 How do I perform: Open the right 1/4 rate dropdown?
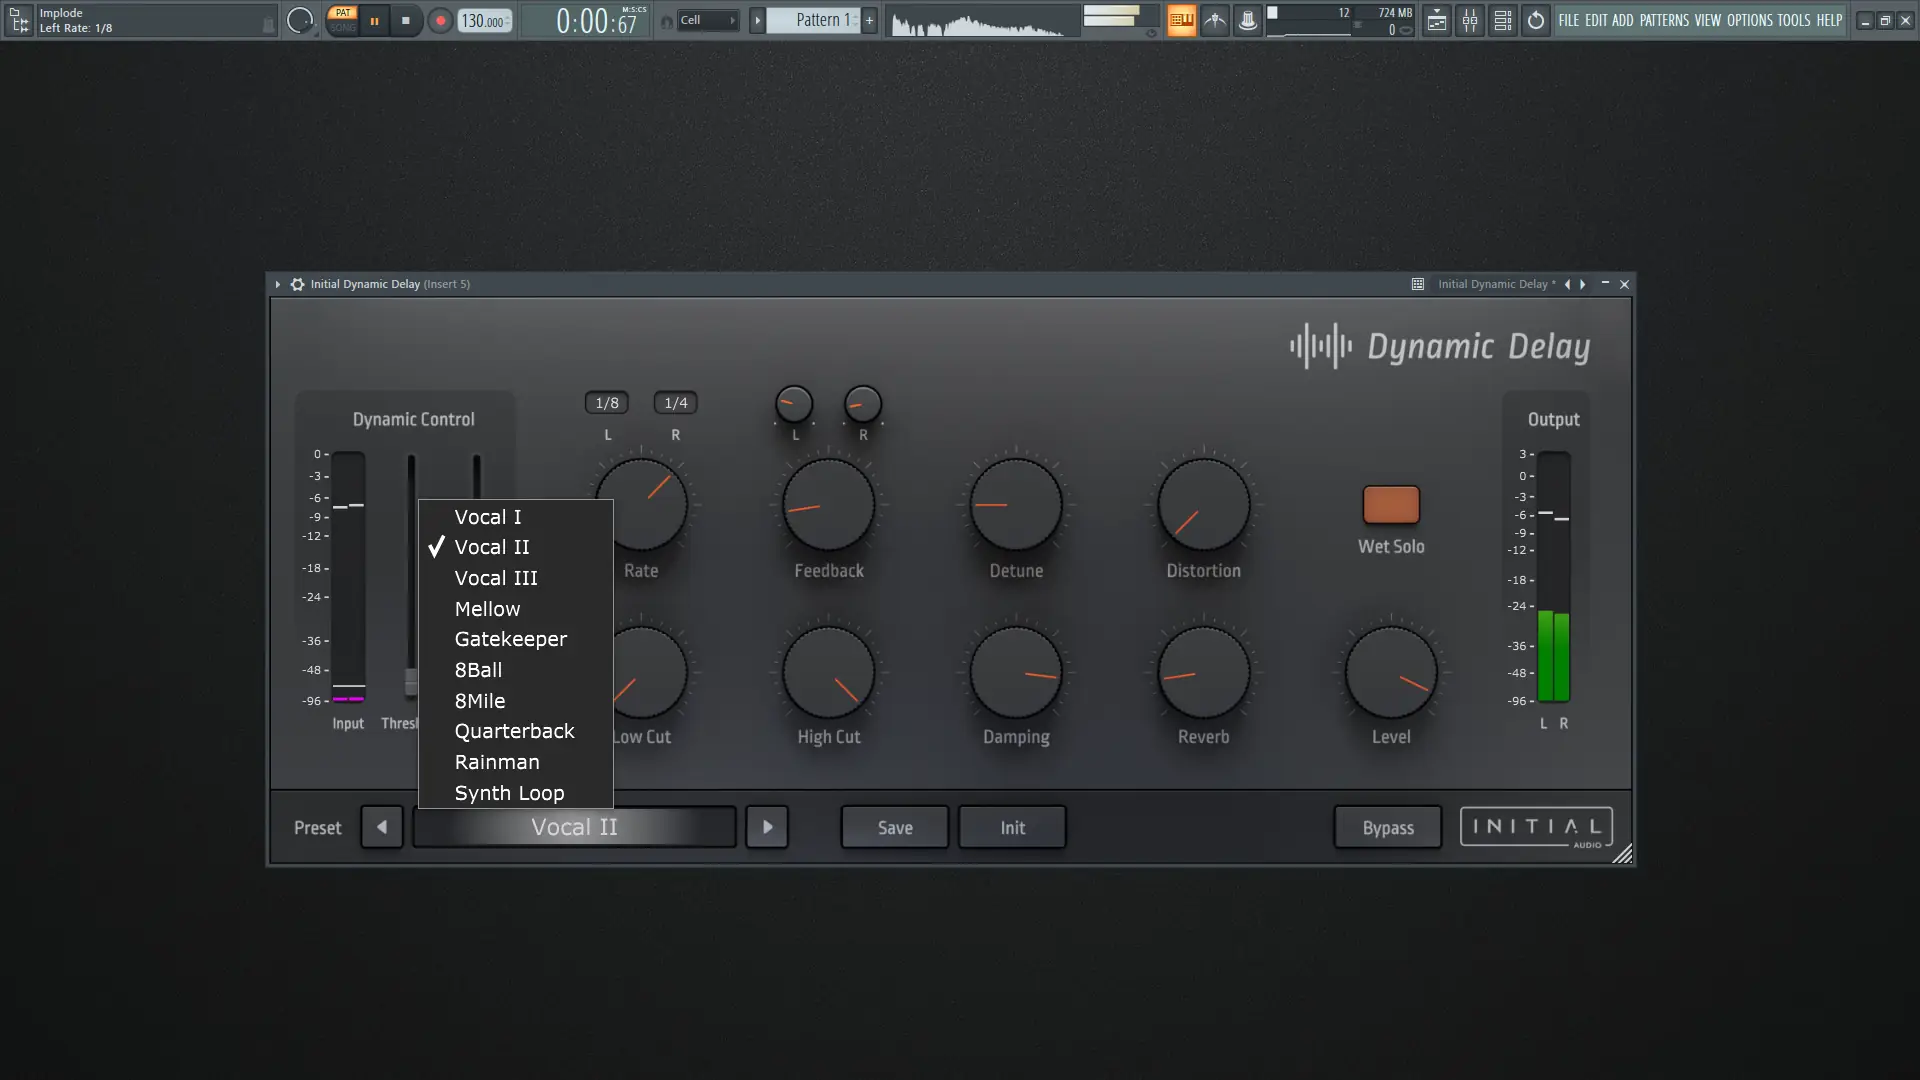tap(676, 403)
